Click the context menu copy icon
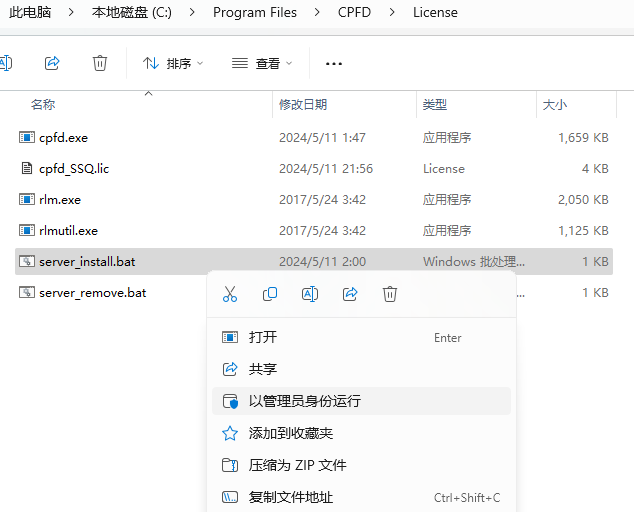The height and width of the screenshot is (512, 634). tap(270, 294)
